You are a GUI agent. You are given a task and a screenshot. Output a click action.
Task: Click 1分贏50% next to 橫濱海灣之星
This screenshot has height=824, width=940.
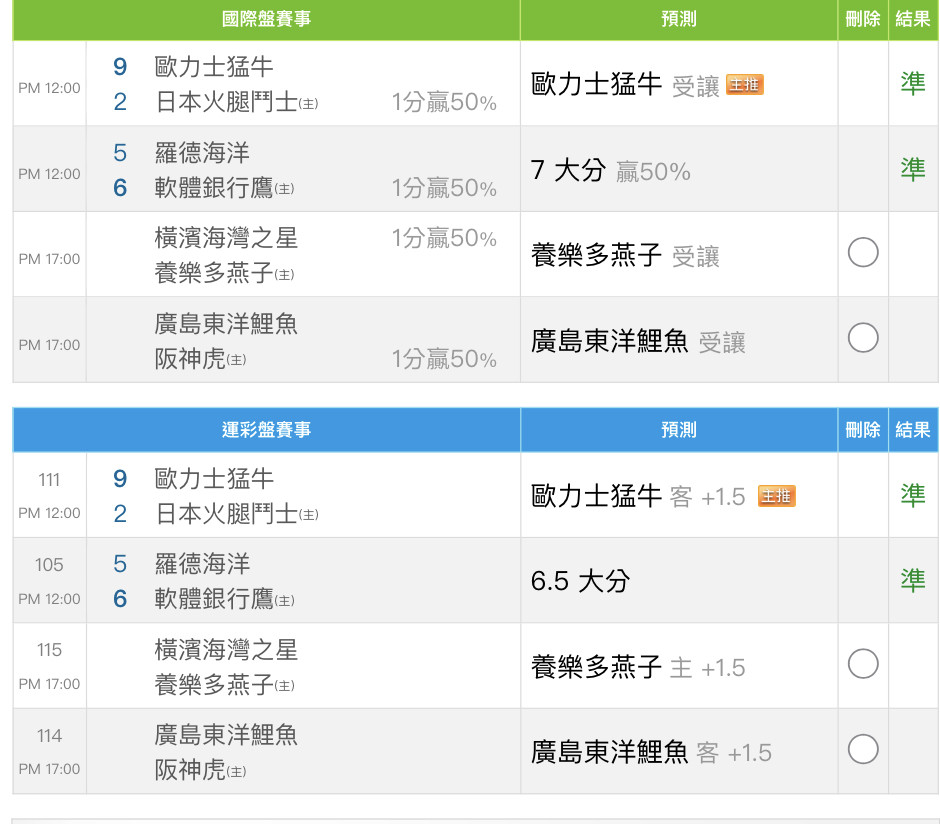[x=444, y=239]
